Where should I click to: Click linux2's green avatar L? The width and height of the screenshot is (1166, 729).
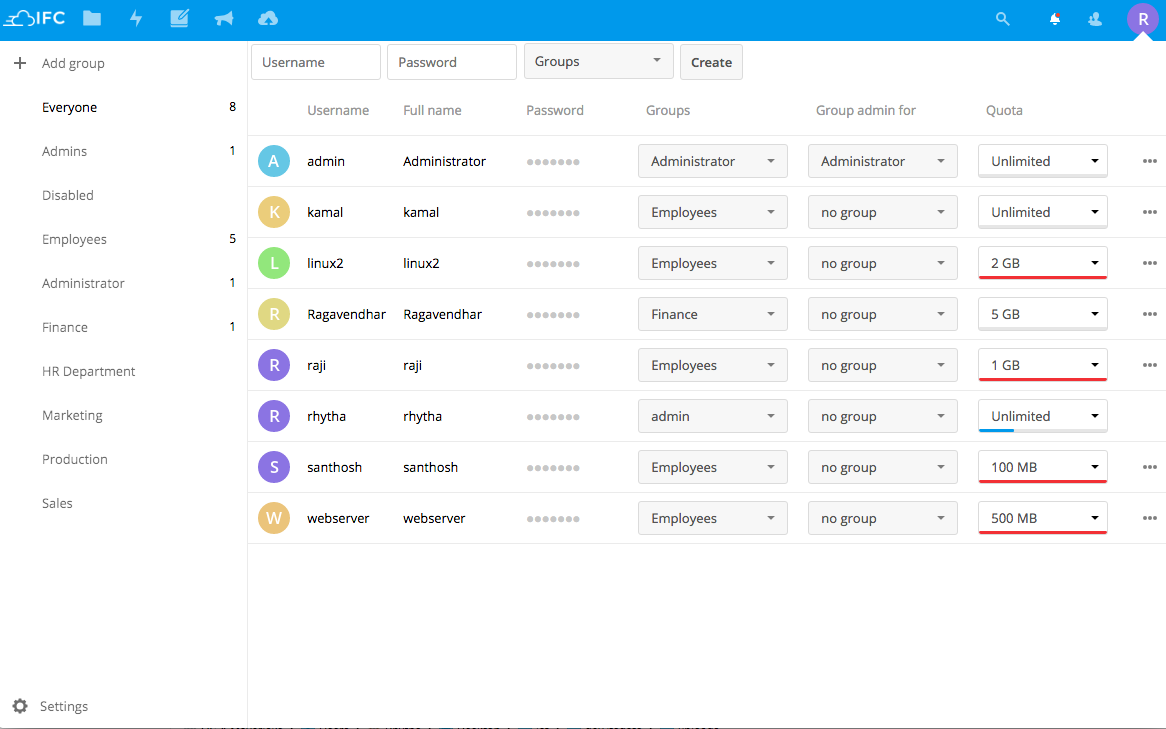274,263
